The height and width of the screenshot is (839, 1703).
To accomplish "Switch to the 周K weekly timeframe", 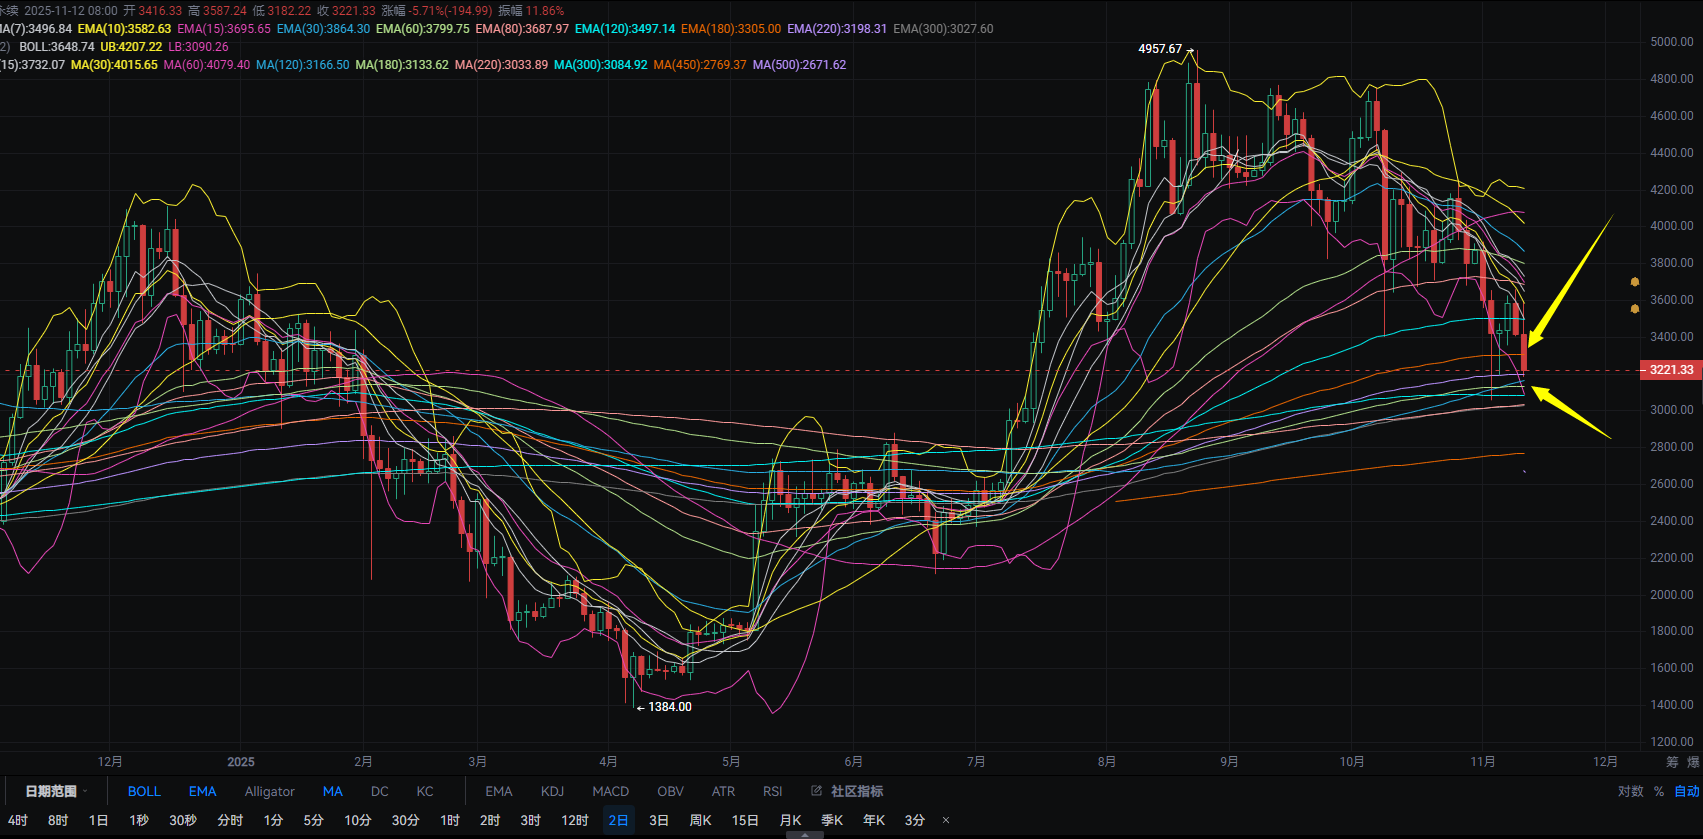I will [x=700, y=820].
